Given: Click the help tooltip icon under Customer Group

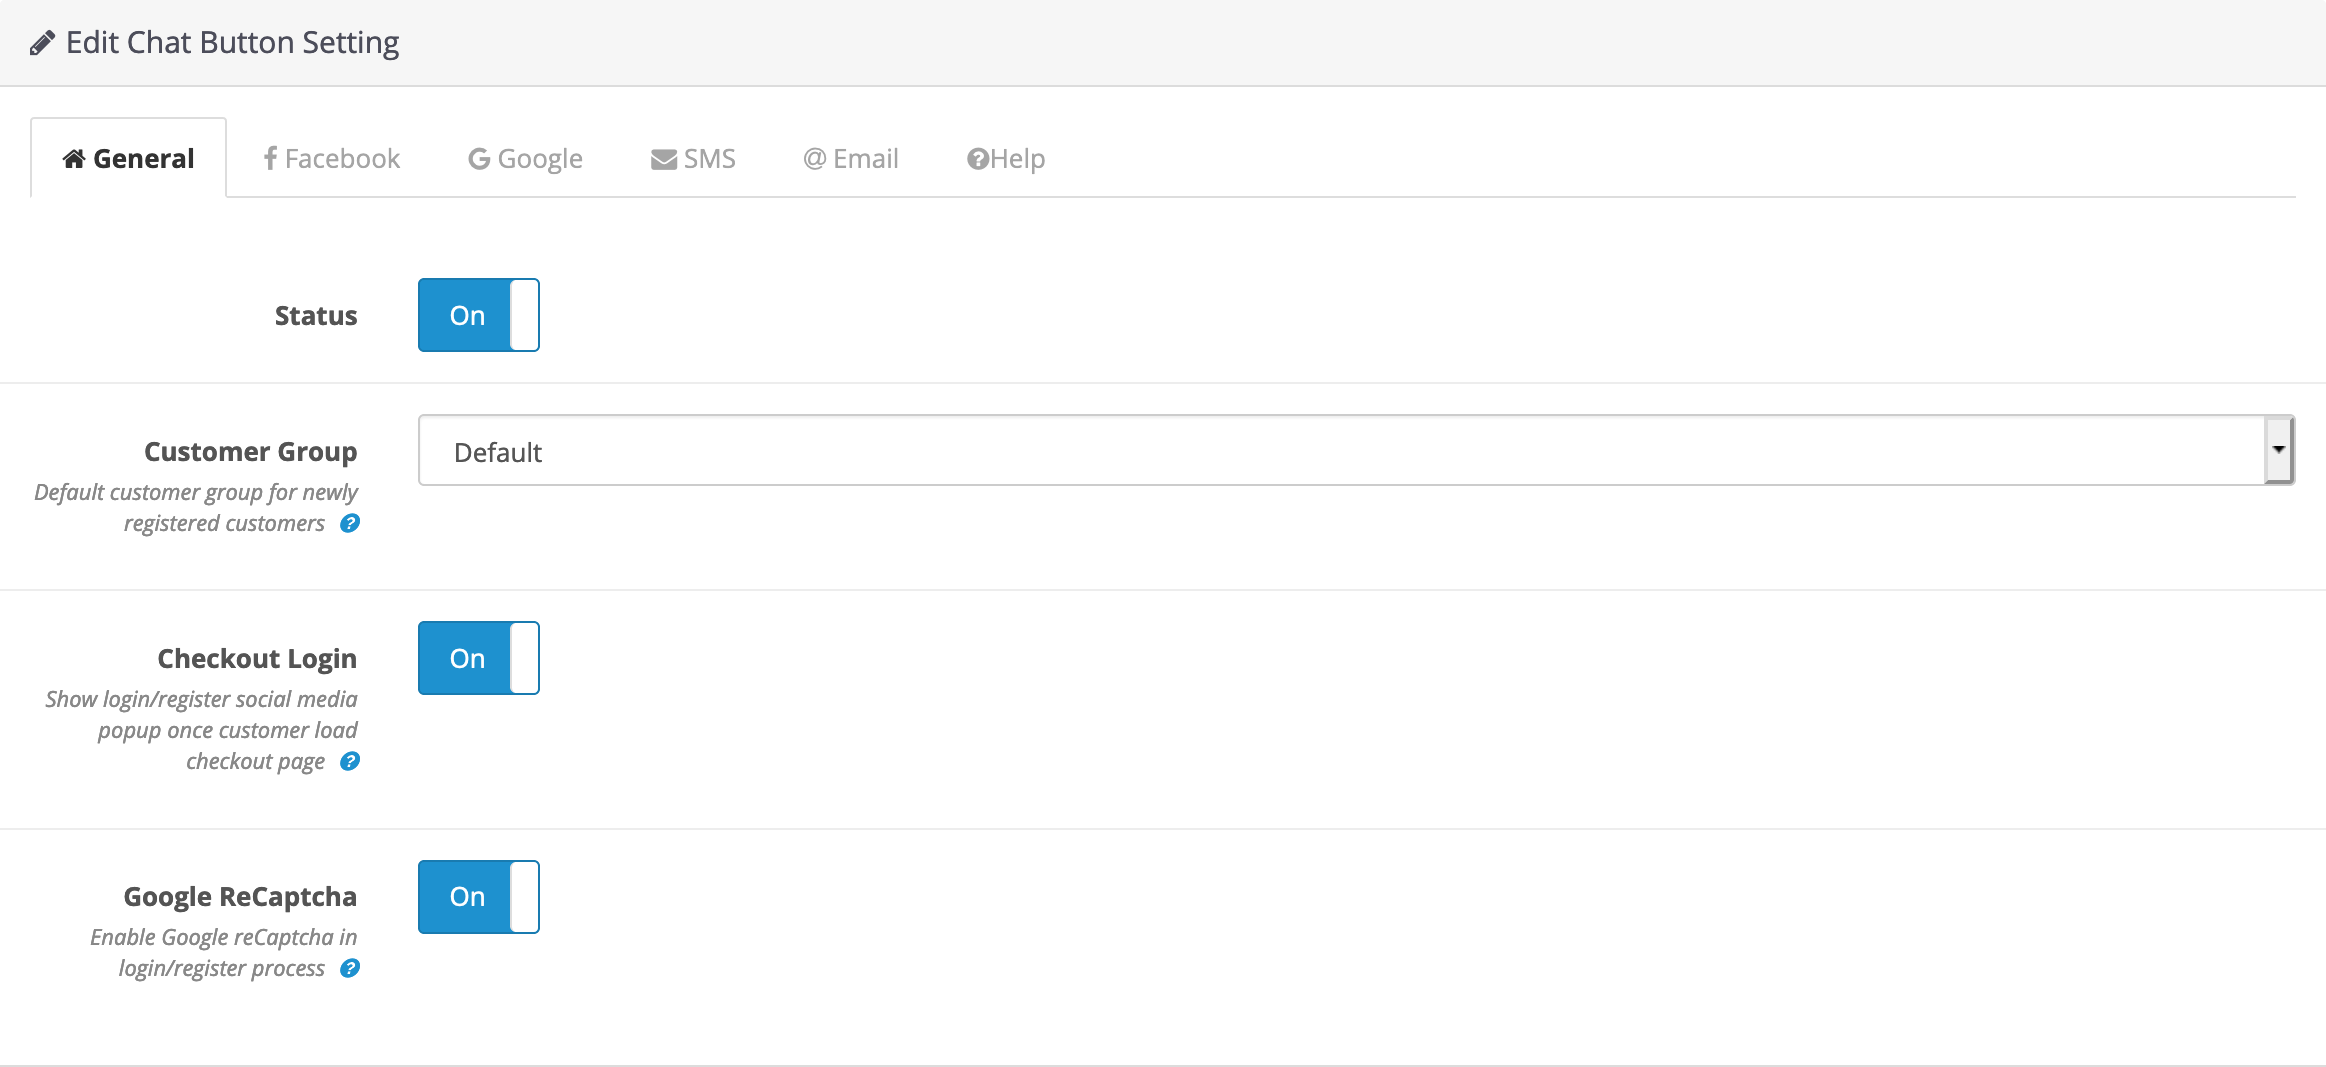Looking at the screenshot, I should 350,523.
